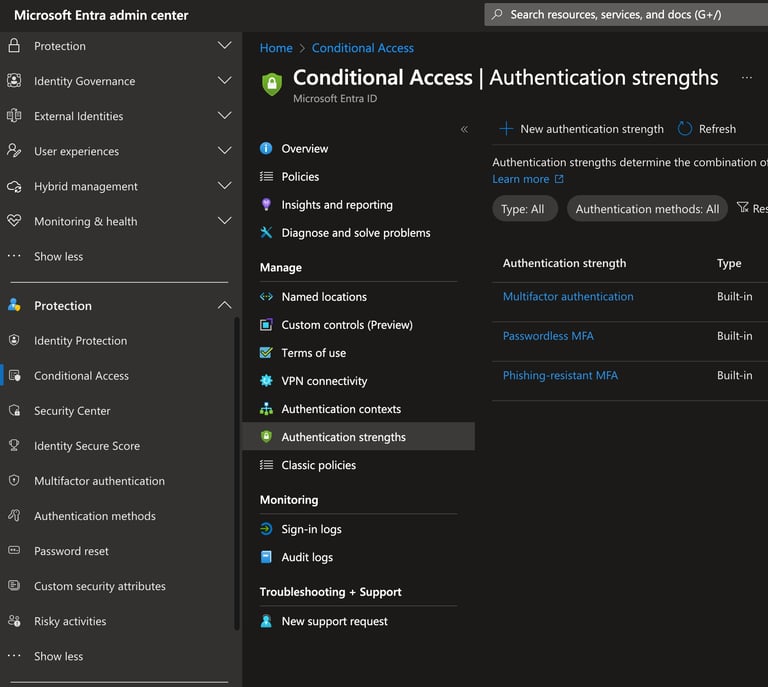
Task: Click the Overview info icon
Action: [266, 148]
